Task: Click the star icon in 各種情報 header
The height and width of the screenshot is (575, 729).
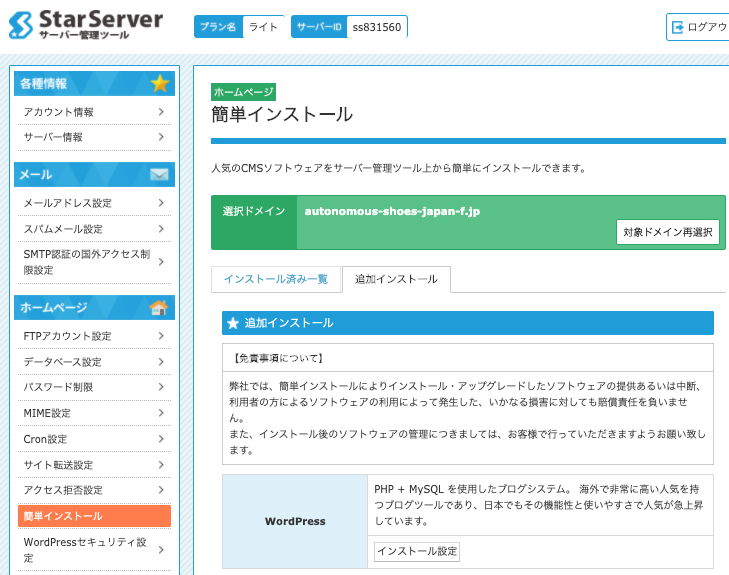Action: pyautogui.click(x=160, y=83)
